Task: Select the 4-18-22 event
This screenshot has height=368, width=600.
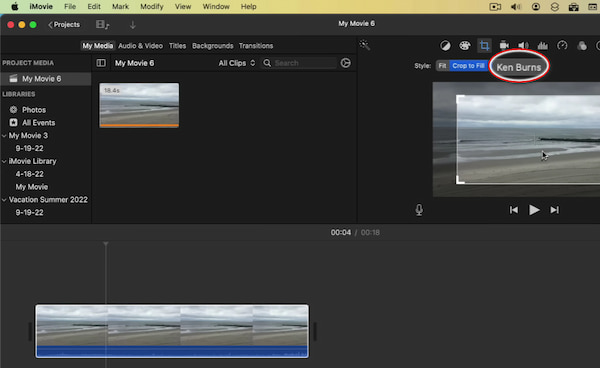Action: (29, 174)
